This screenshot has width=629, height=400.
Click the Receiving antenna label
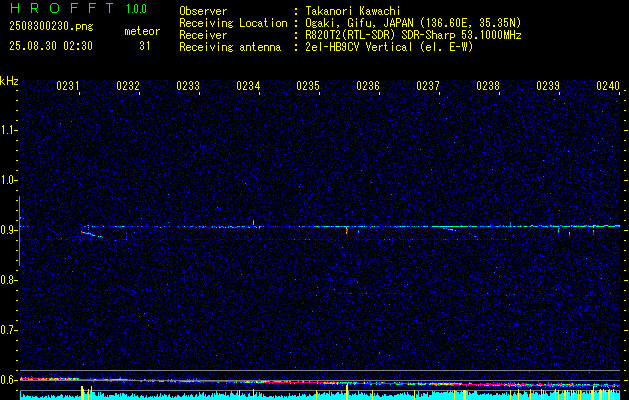[x=230, y=47]
